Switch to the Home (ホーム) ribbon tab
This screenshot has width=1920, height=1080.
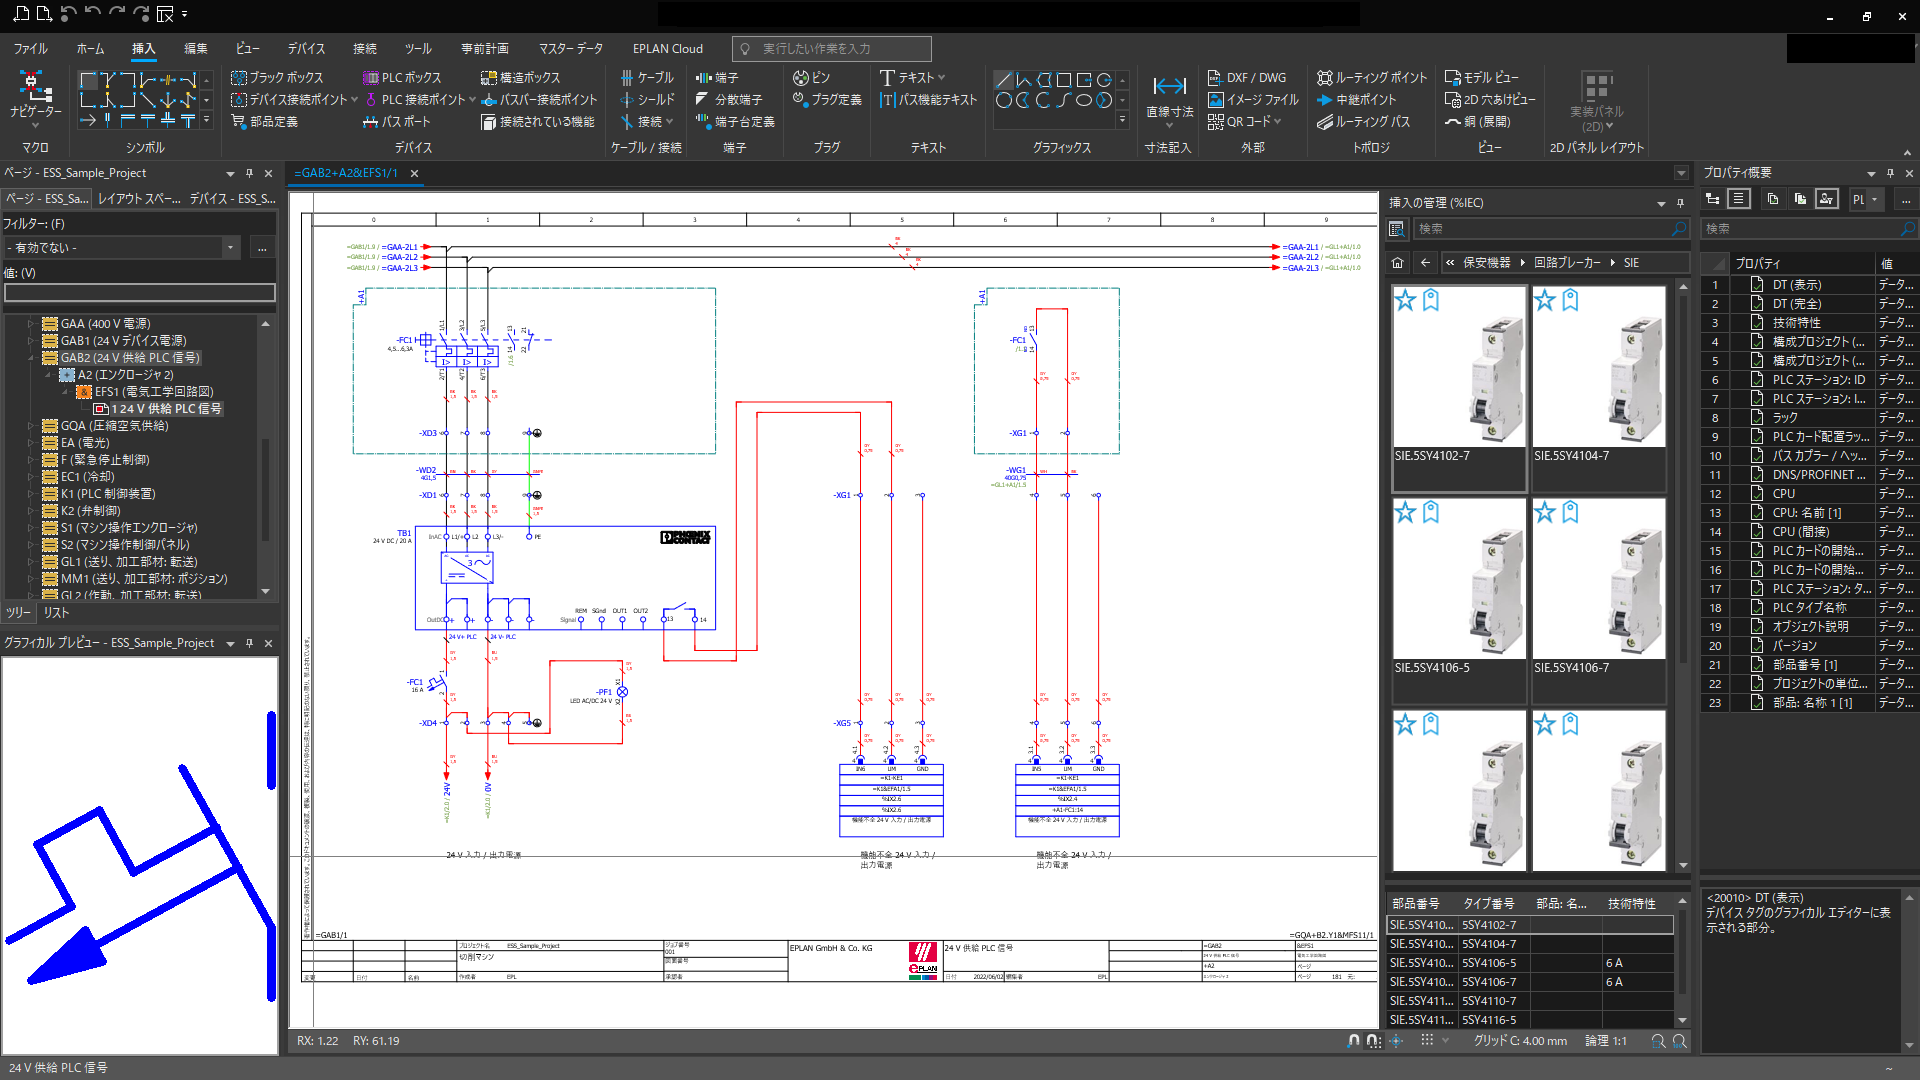coord(90,48)
